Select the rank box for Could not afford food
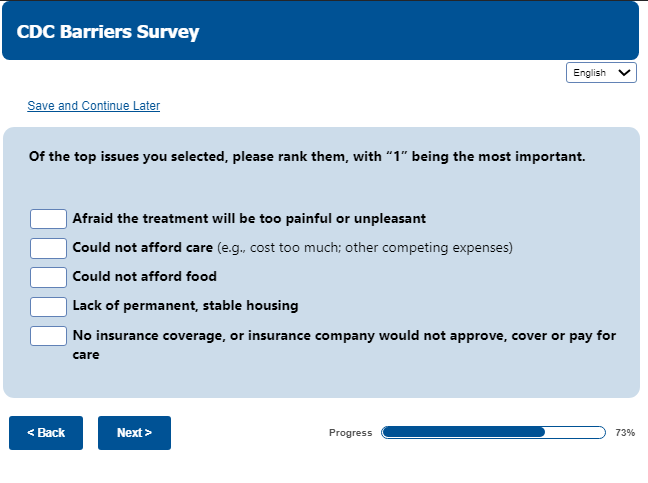Image resolution: width=648 pixels, height=483 pixels. [48, 277]
